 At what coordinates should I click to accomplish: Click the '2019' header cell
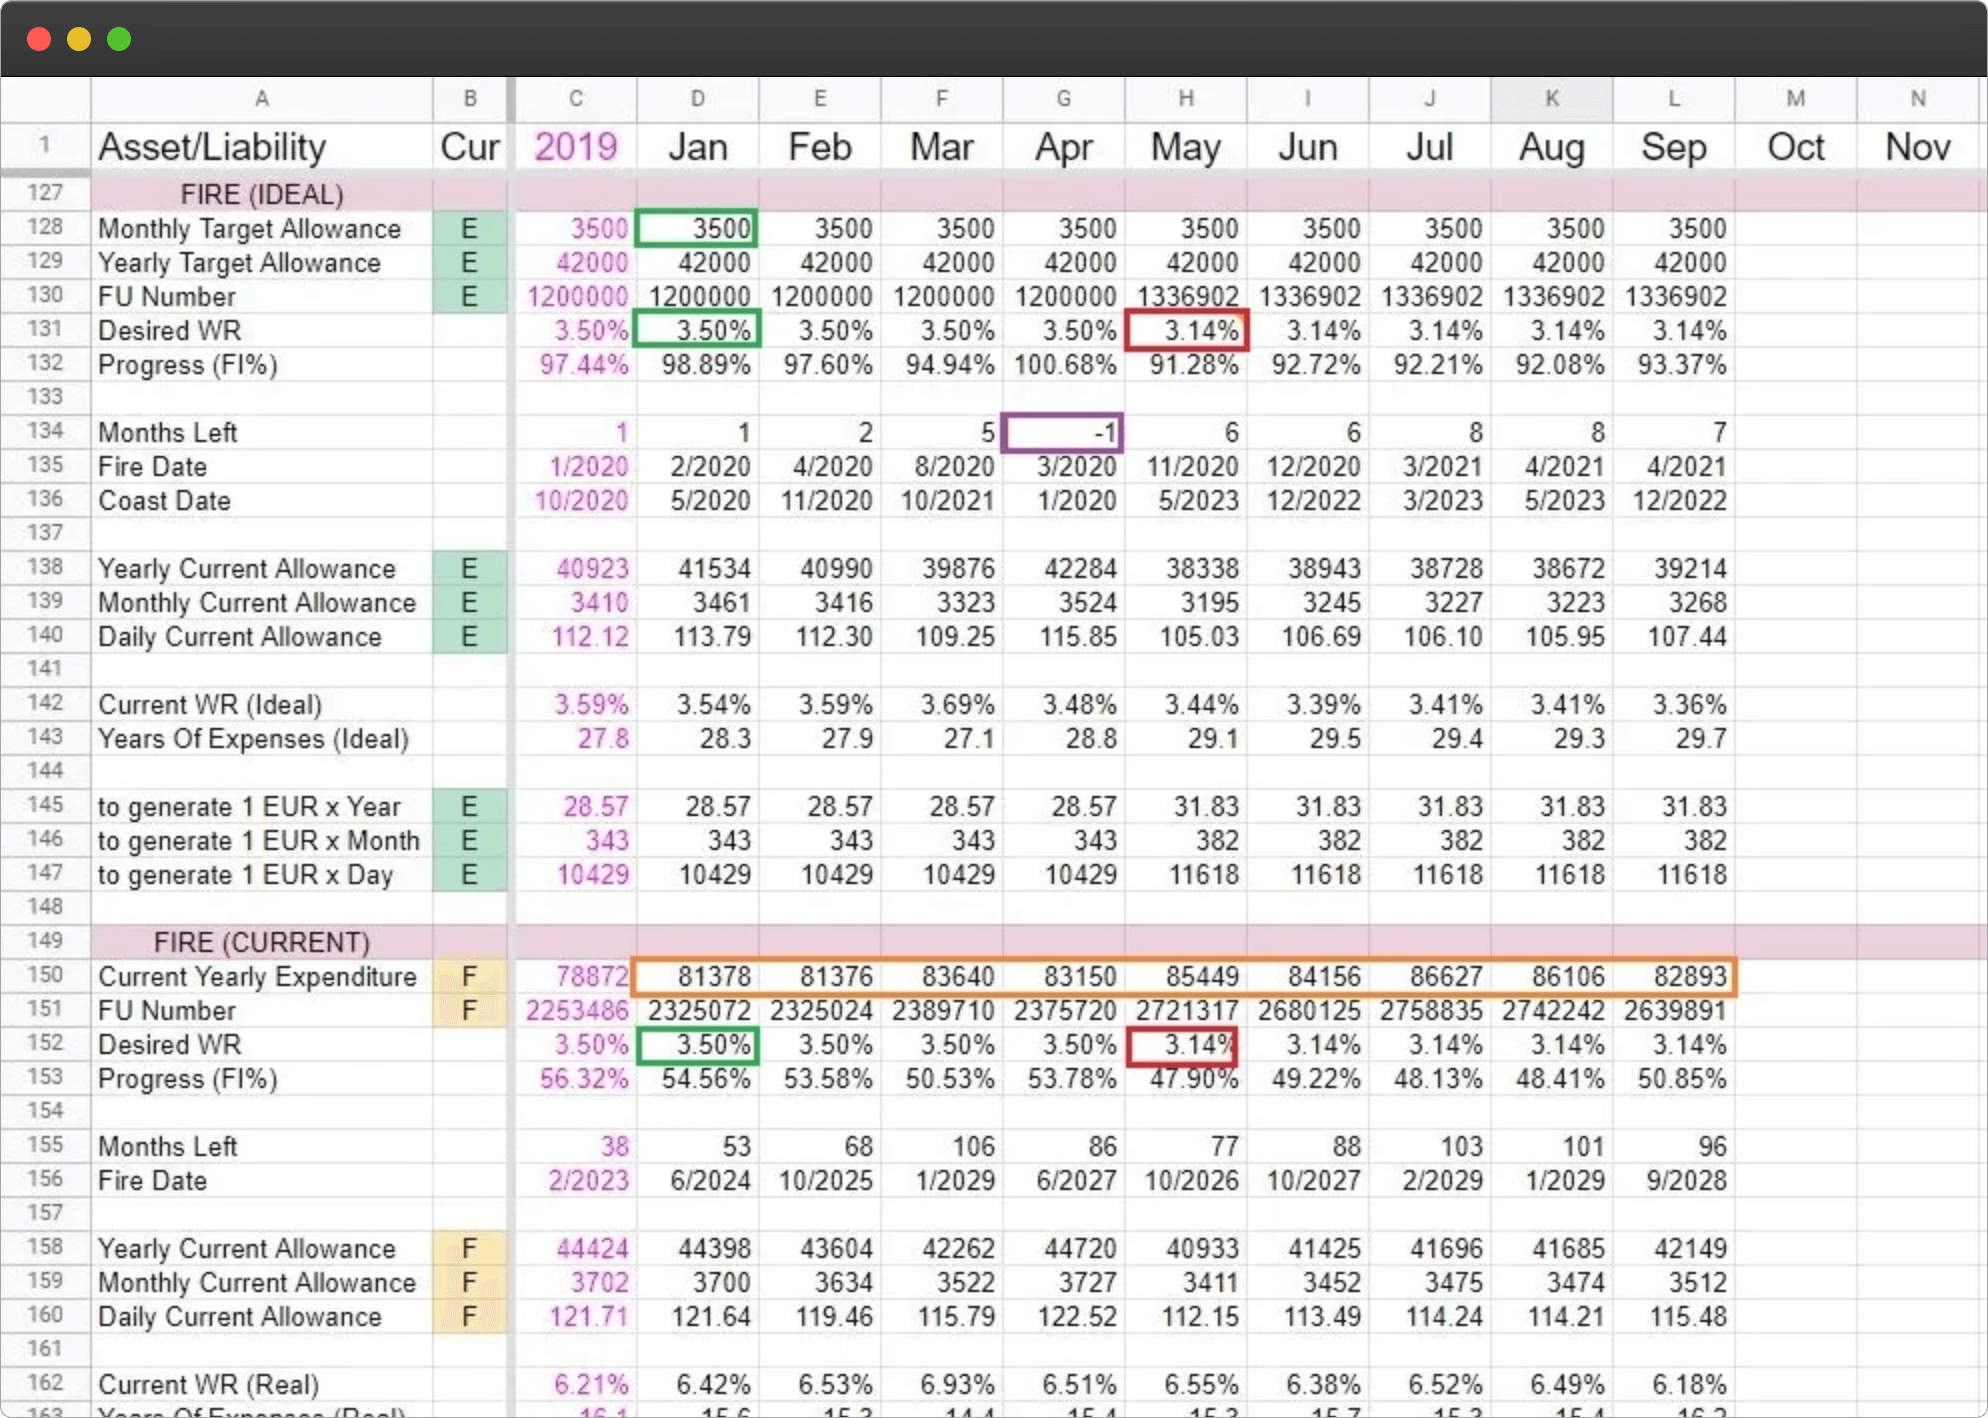(x=576, y=147)
